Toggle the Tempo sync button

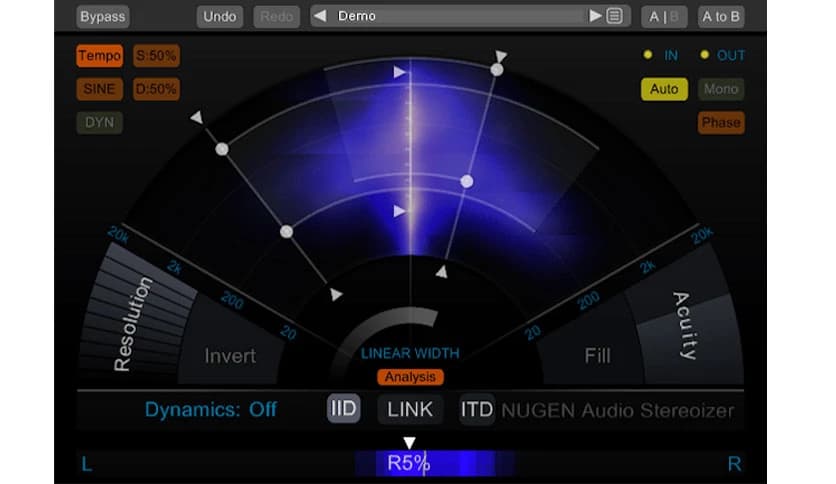[x=99, y=55]
